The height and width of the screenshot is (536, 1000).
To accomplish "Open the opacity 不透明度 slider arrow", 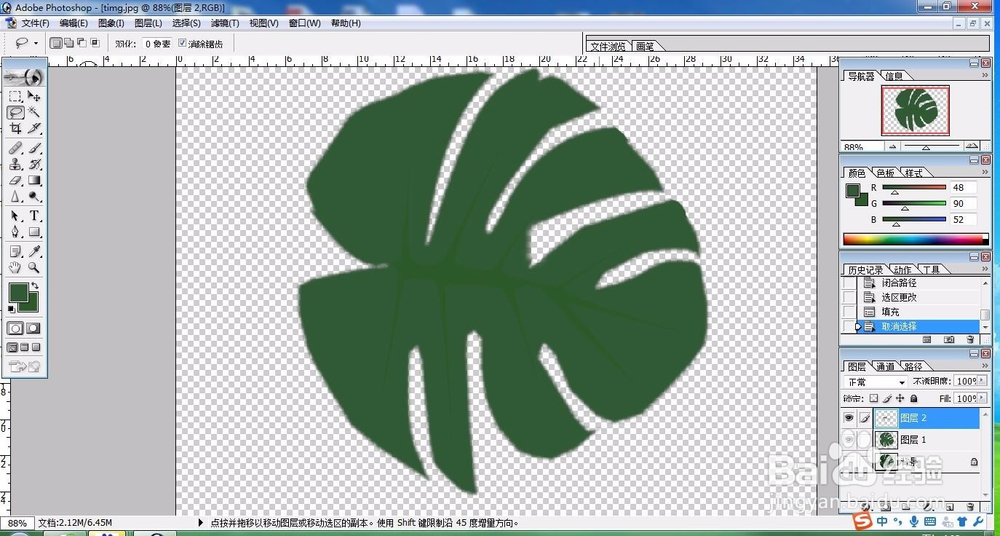I will [x=983, y=382].
